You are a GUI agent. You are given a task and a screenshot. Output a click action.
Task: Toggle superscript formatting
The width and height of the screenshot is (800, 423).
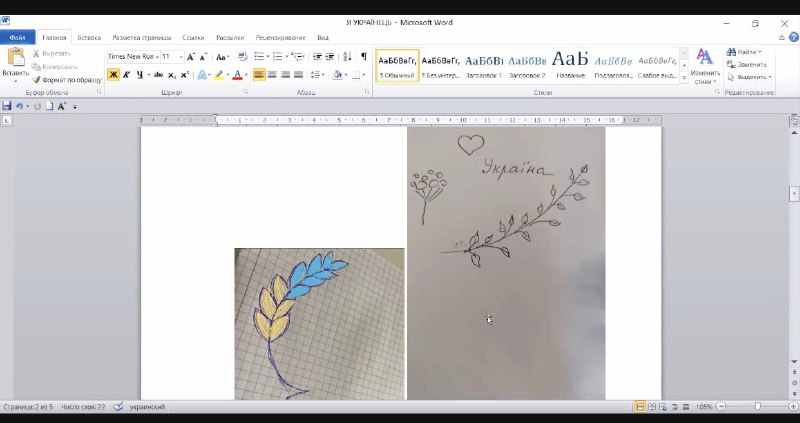click(x=185, y=75)
